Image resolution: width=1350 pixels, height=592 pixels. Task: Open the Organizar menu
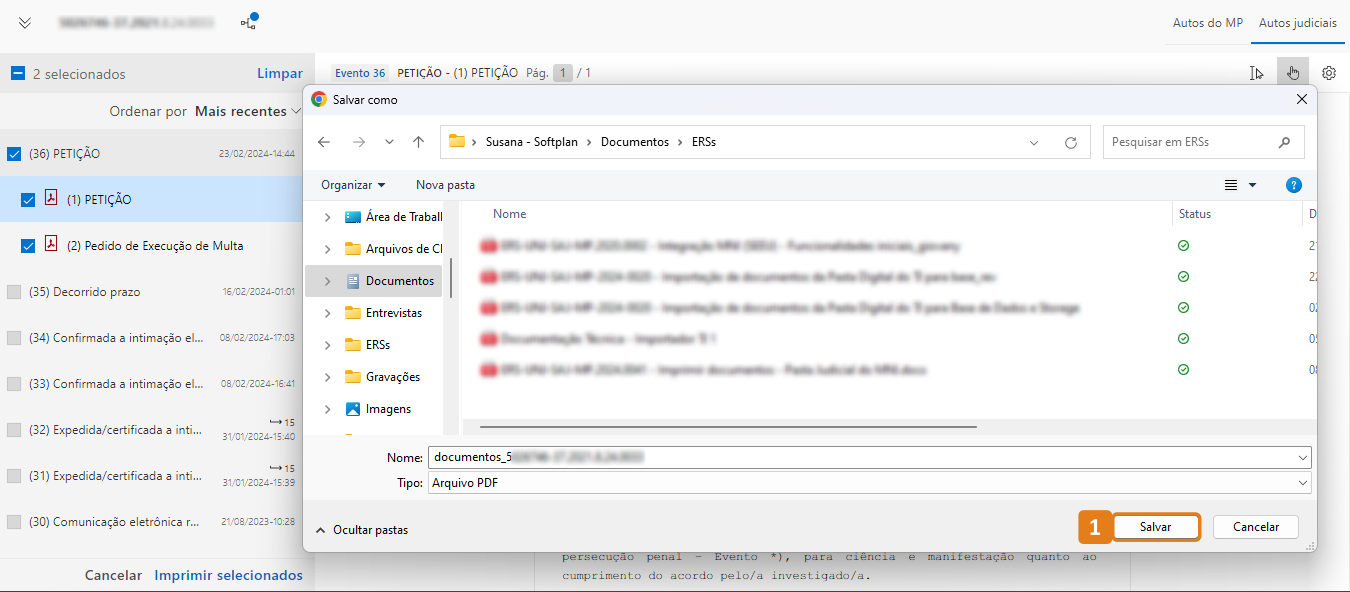[x=353, y=185]
